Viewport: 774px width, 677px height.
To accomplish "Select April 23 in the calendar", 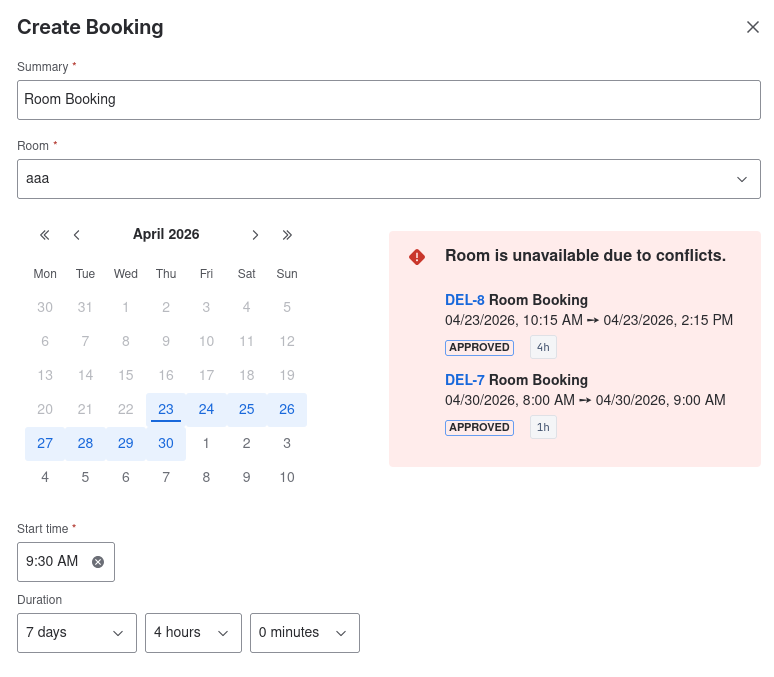I will tap(166, 409).
